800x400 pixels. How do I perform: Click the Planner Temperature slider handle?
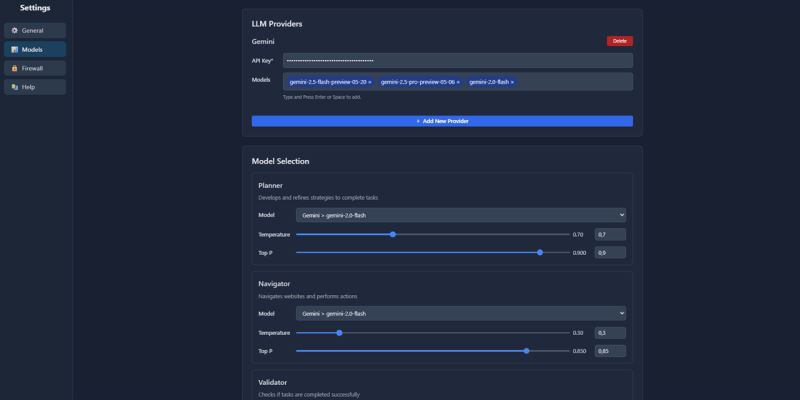[393, 234]
